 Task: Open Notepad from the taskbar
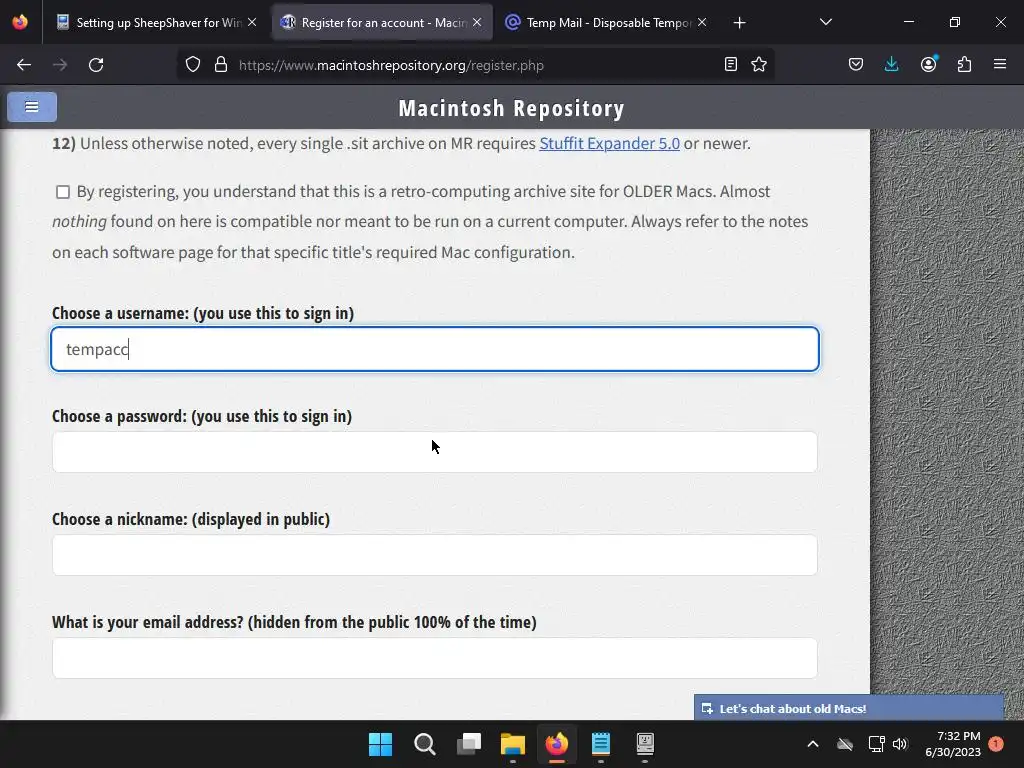click(x=601, y=744)
